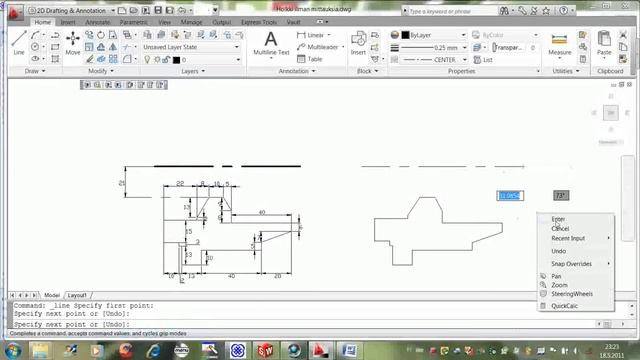Click the Linear dimension tool
The width and height of the screenshot is (640, 360).
(x=310, y=35)
